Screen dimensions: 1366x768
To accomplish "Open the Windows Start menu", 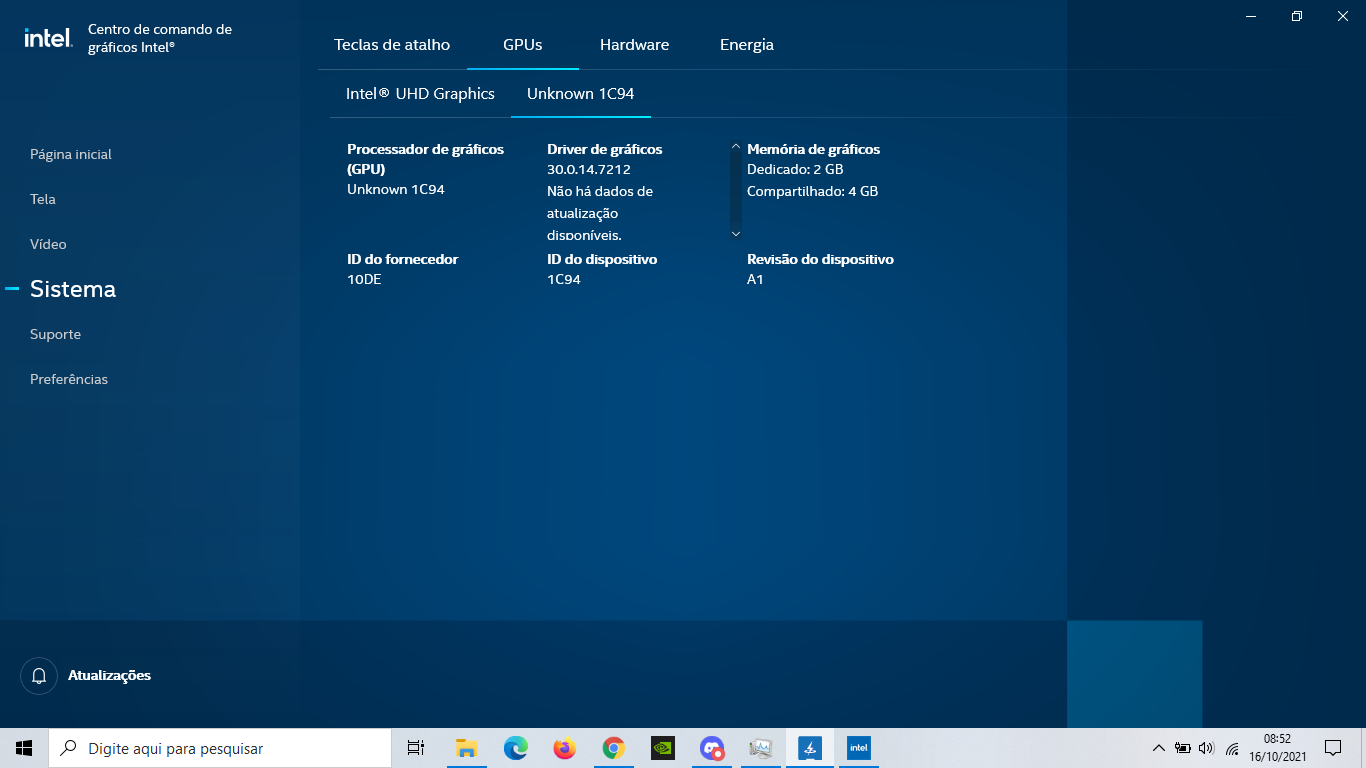I will (24, 748).
